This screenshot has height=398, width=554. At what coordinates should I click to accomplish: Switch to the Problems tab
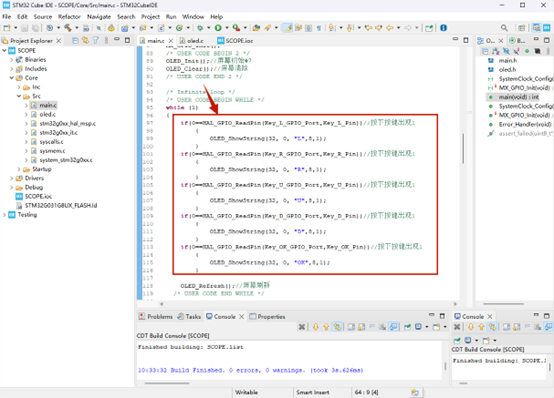[x=155, y=316]
